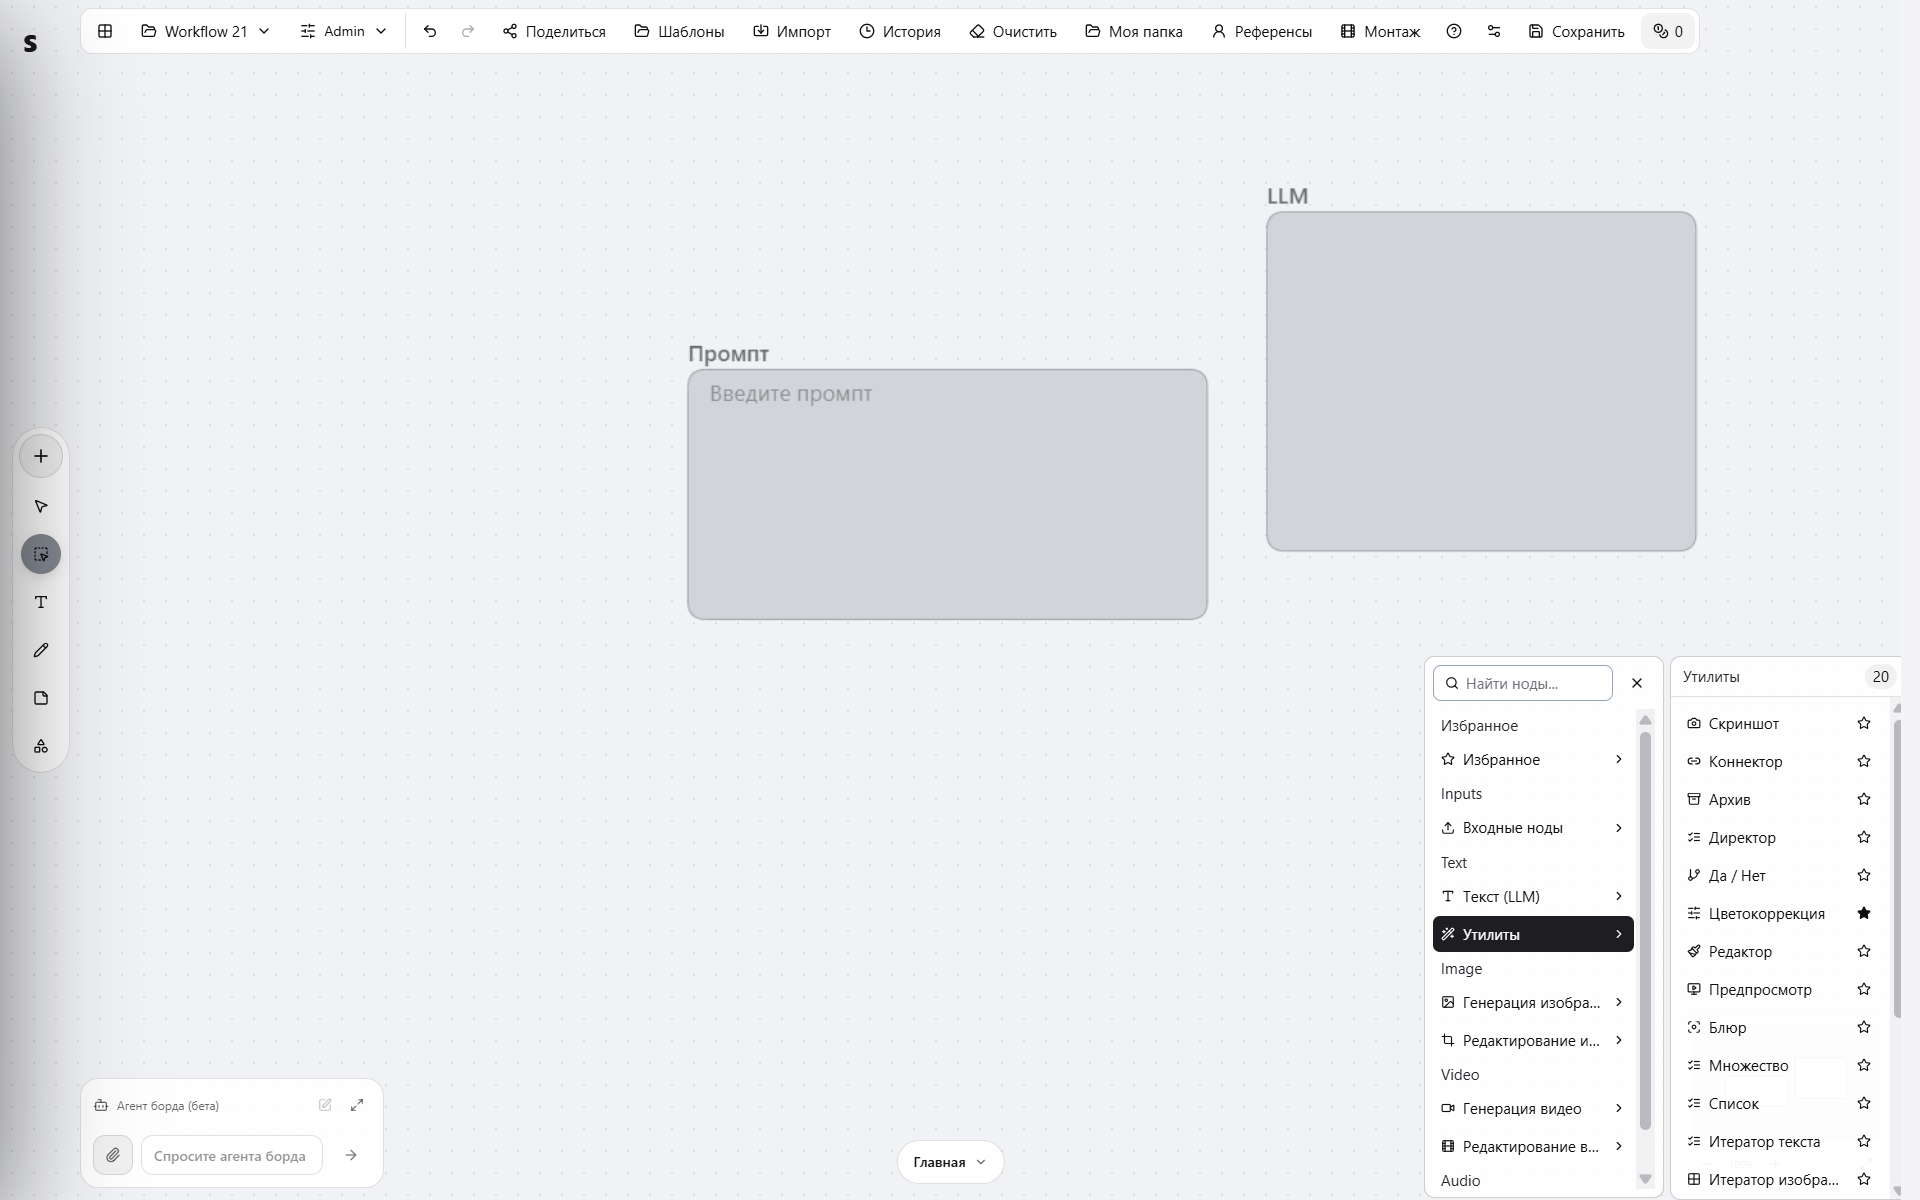
Task: Unfavorite the Цветокоррекция node
Action: coord(1864,913)
